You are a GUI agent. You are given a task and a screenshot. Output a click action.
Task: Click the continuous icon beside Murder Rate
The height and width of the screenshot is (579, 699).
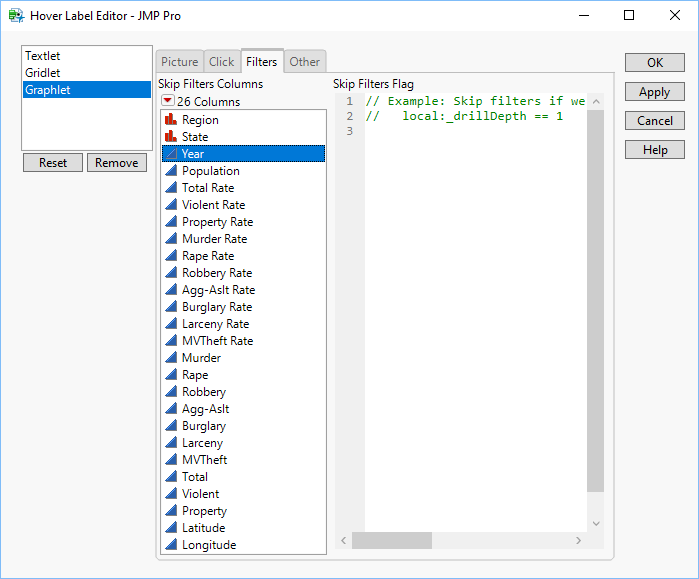click(171, 239)
